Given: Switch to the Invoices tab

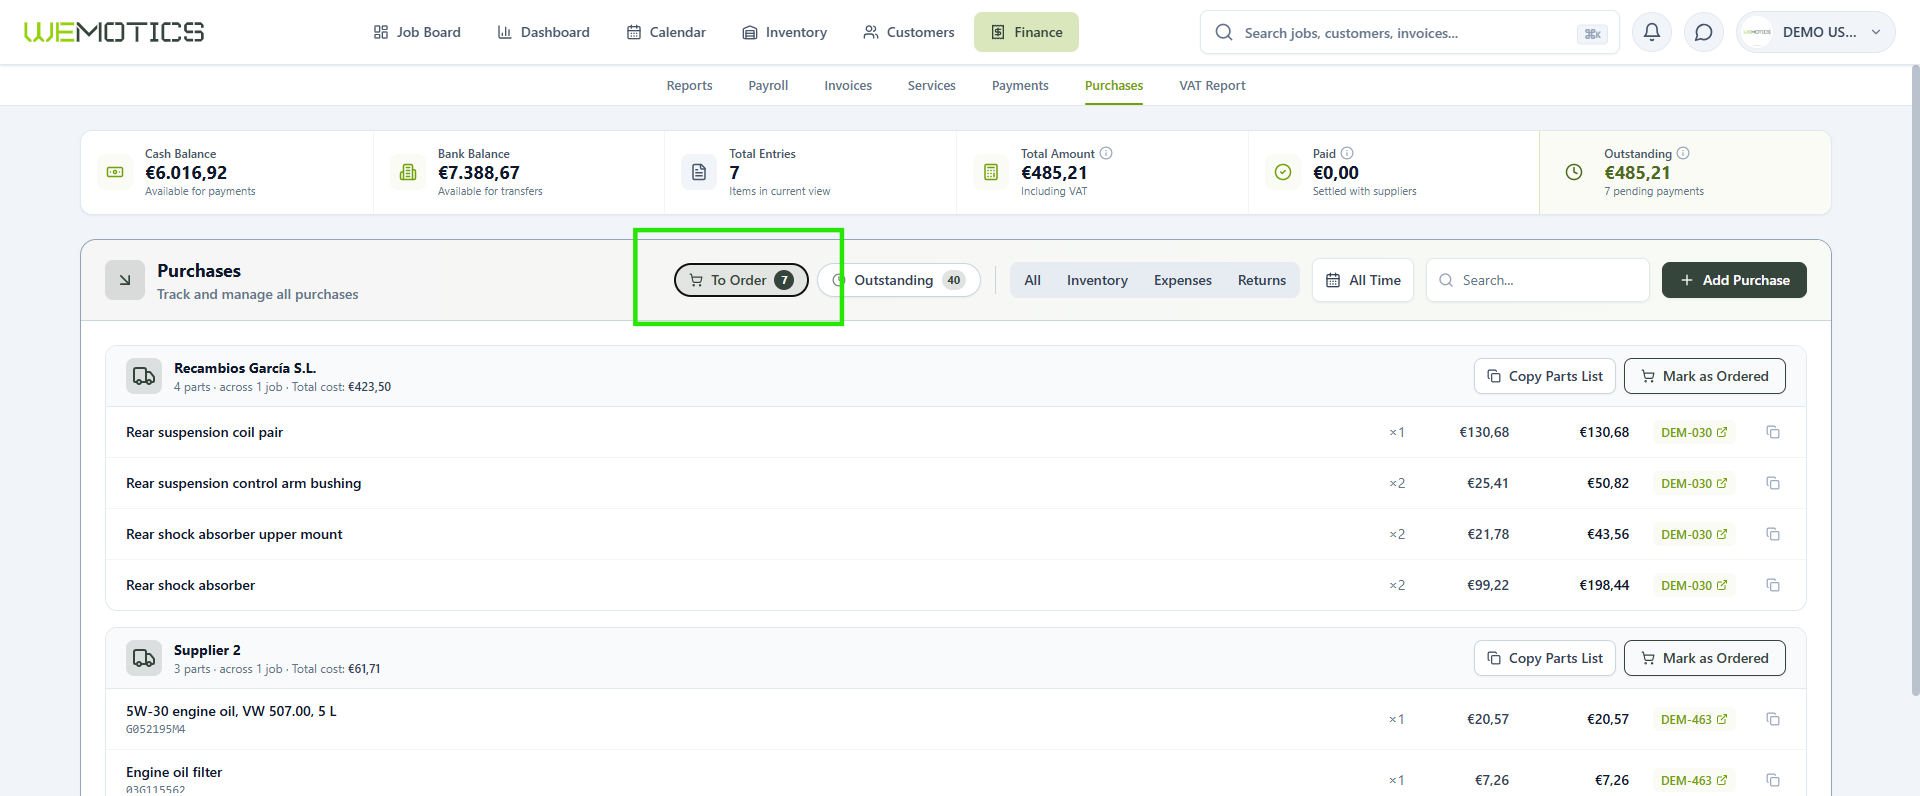Looking at the screenshot, I should (848, 86).
